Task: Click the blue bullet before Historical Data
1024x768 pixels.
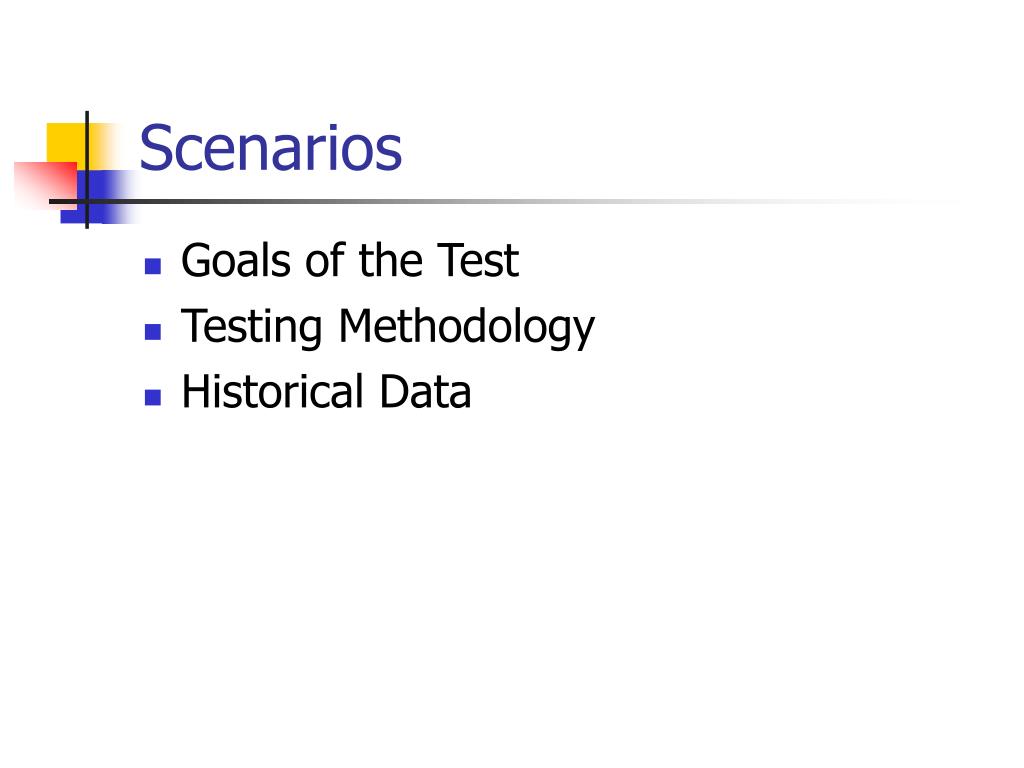Action: point(153,397)
